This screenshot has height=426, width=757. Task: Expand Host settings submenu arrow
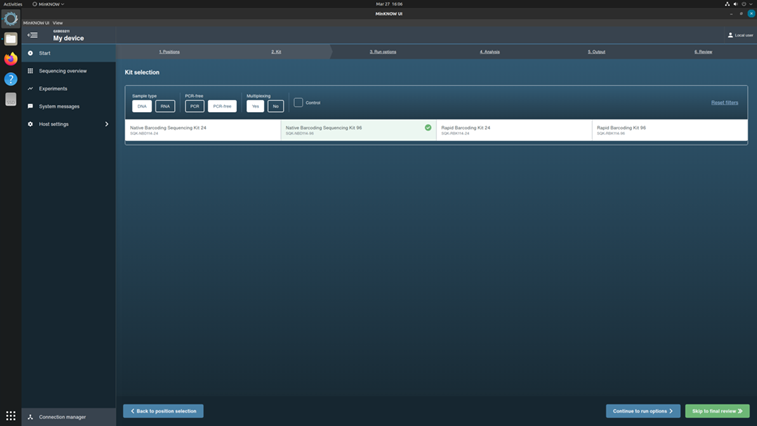pos(107,124)
